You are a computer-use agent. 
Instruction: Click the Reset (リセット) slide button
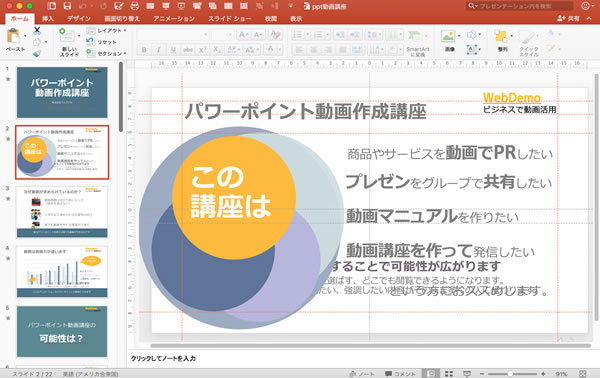click(x=102, y=42)
